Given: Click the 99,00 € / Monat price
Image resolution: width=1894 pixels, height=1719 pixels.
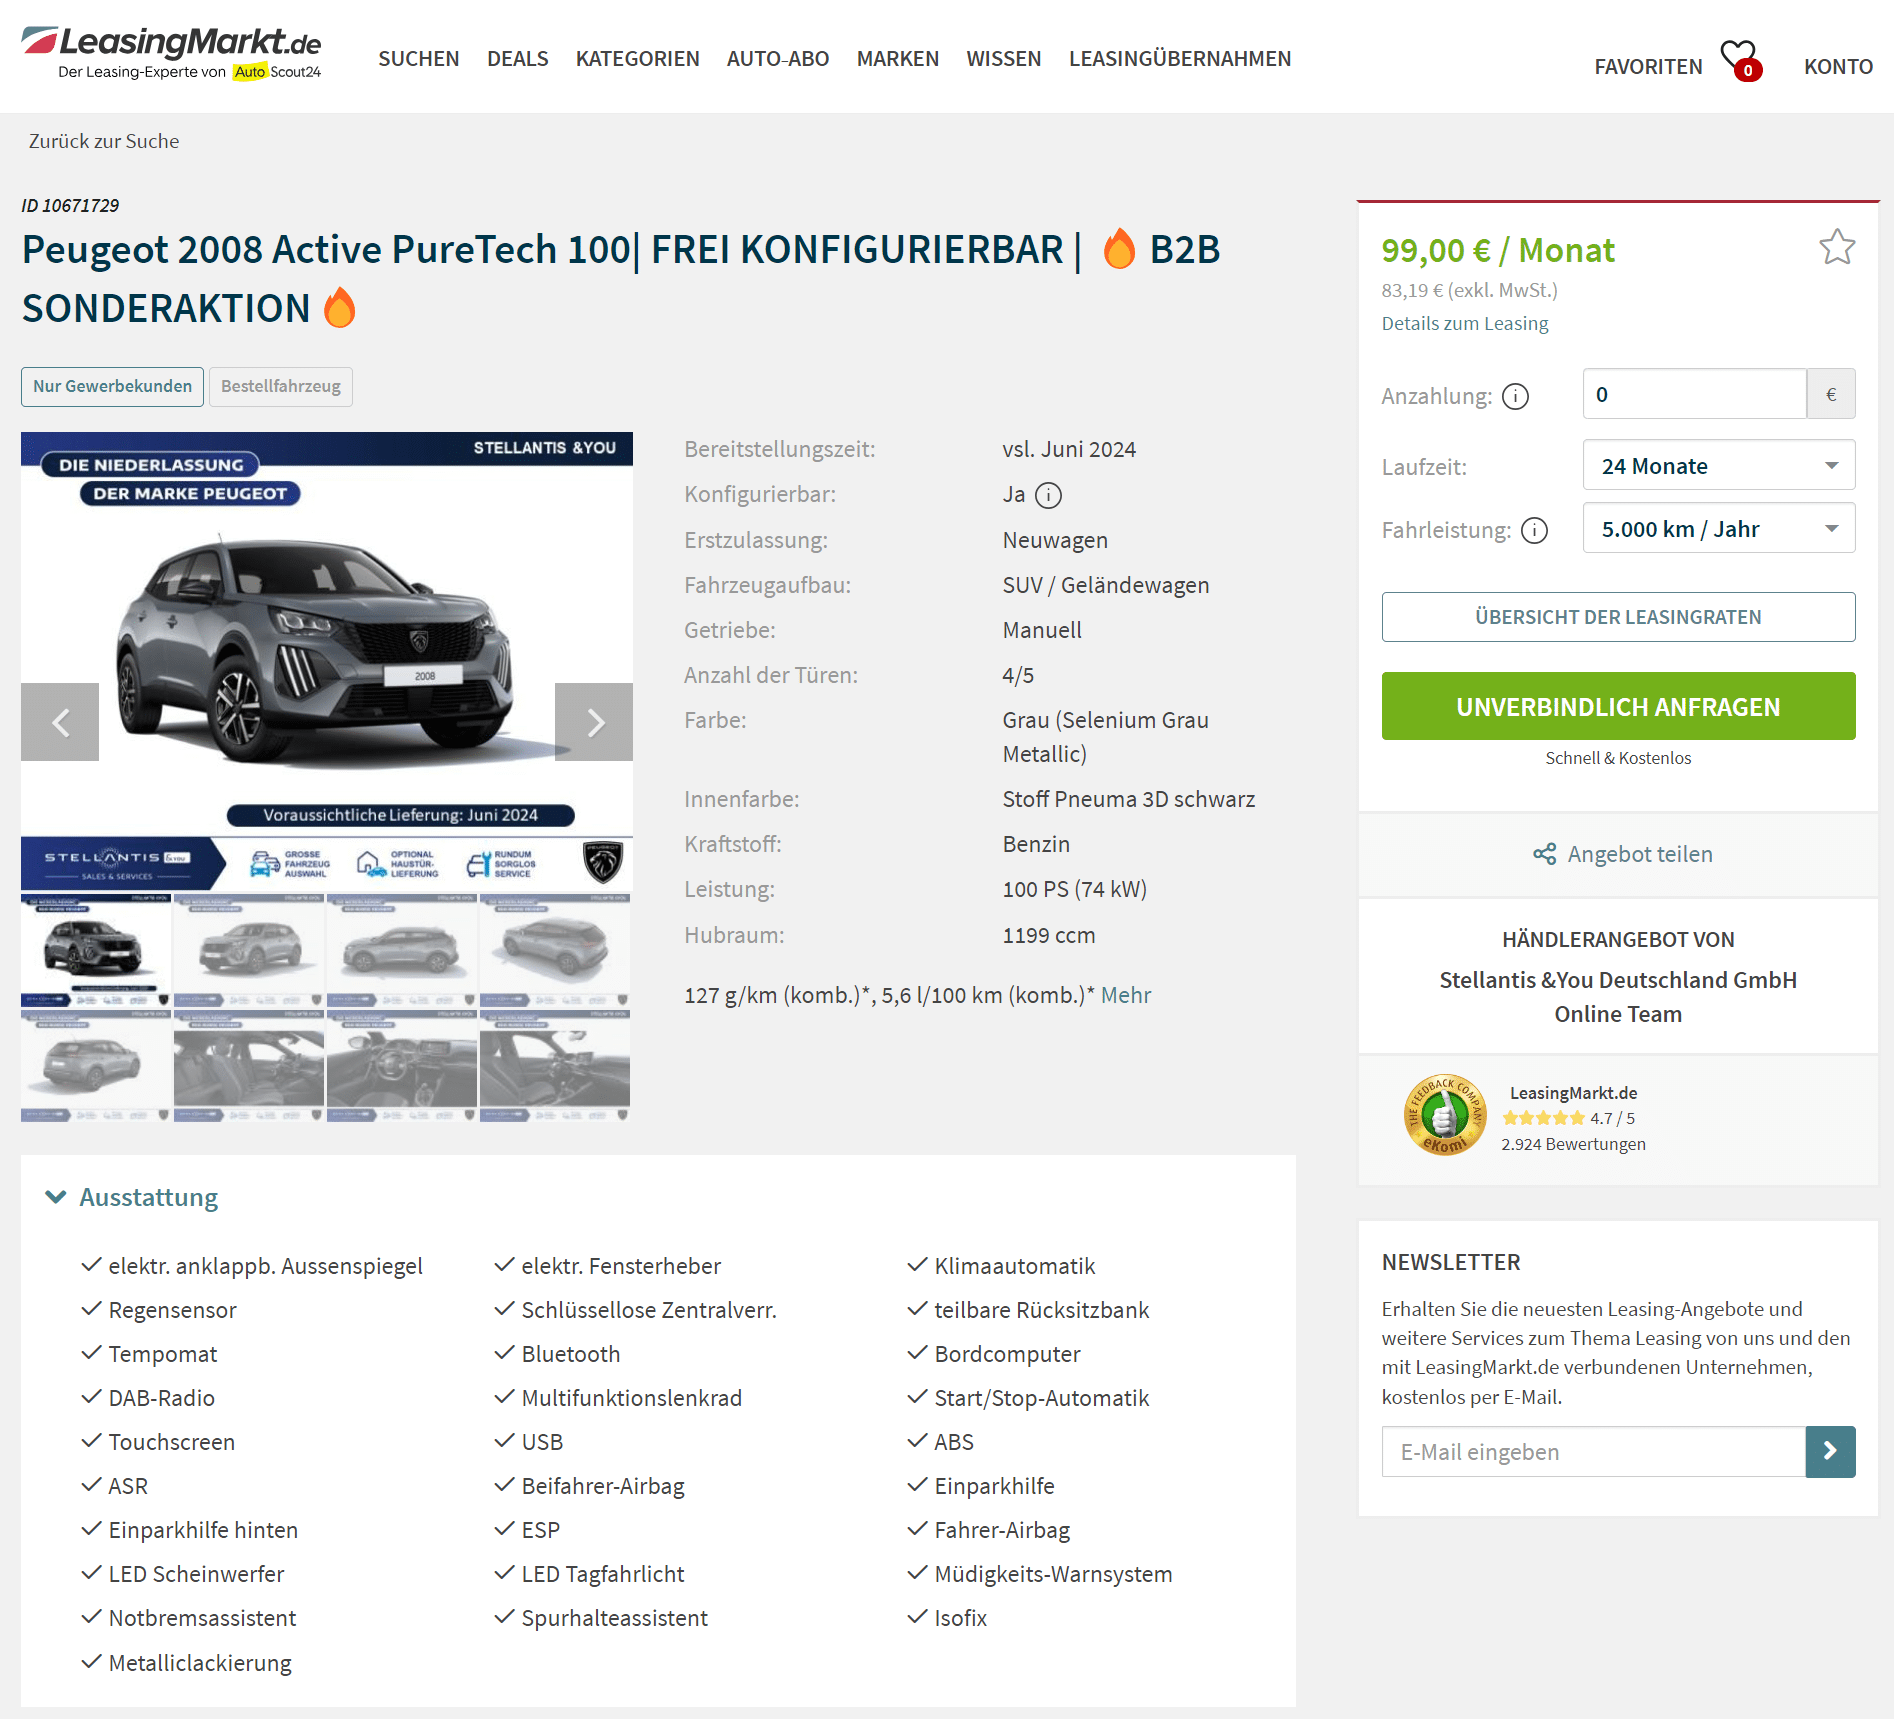Looking at the screenshot, I should pos(1498,250).
